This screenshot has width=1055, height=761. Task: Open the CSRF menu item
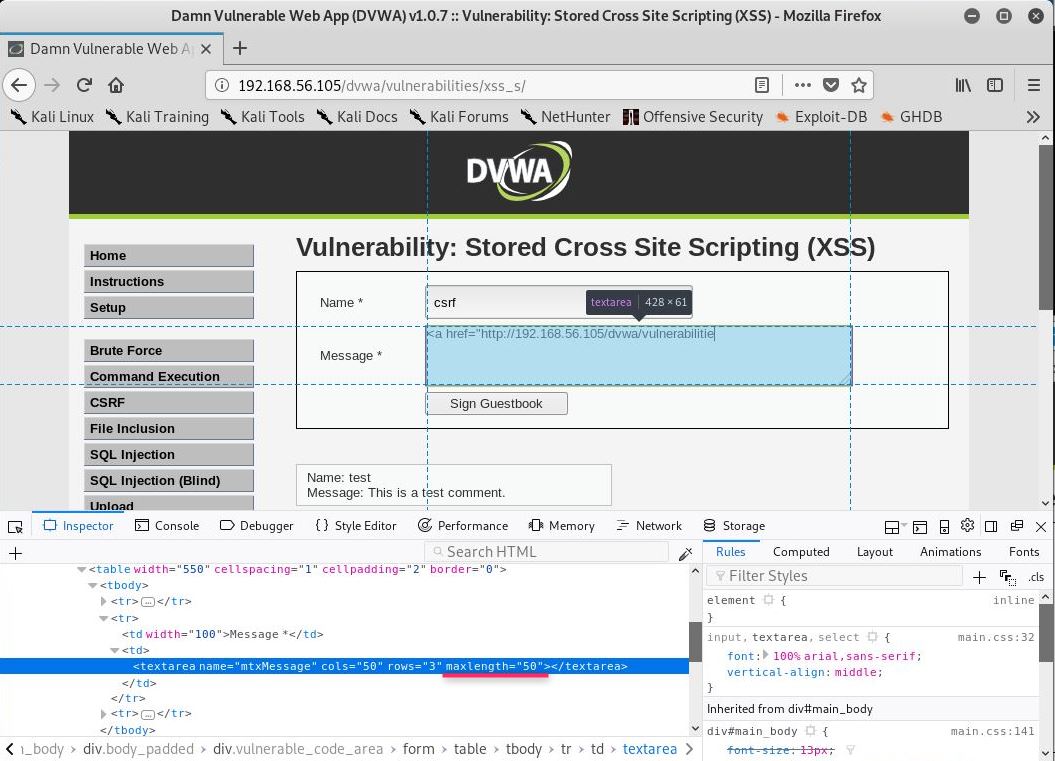(x=169, y=402)
